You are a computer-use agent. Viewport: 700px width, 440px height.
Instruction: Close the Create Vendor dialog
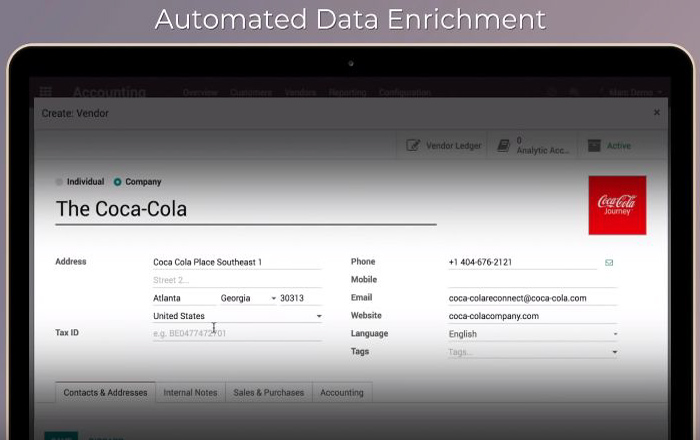[x=657, y=112]
